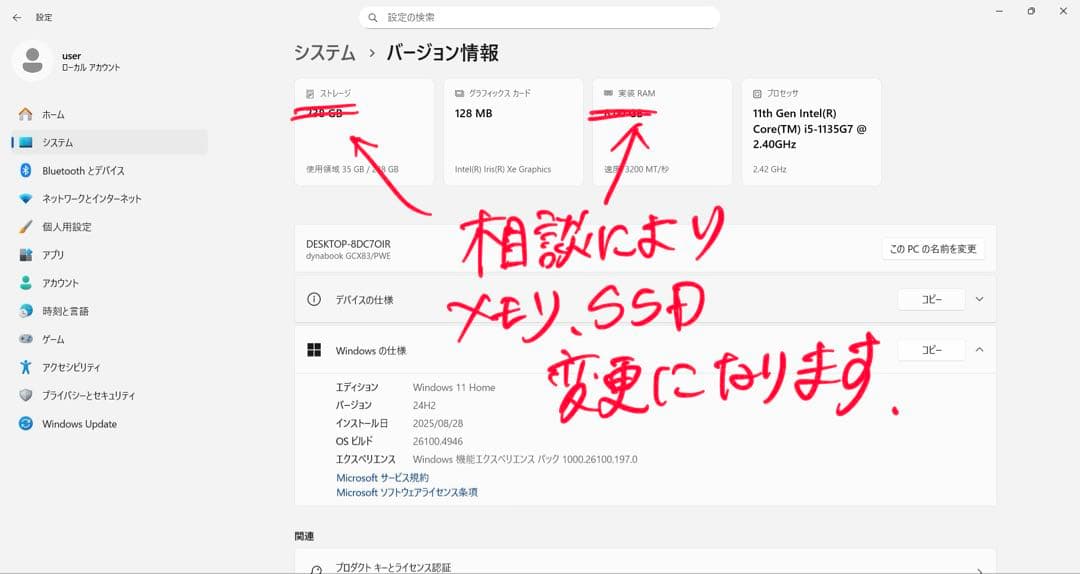The height and width of the screenshot is (574, 1080).
Task: Click the Intel(R) Iris(R) Xe Graphics text
Action: pyautogui.click(x=503, y=169)
